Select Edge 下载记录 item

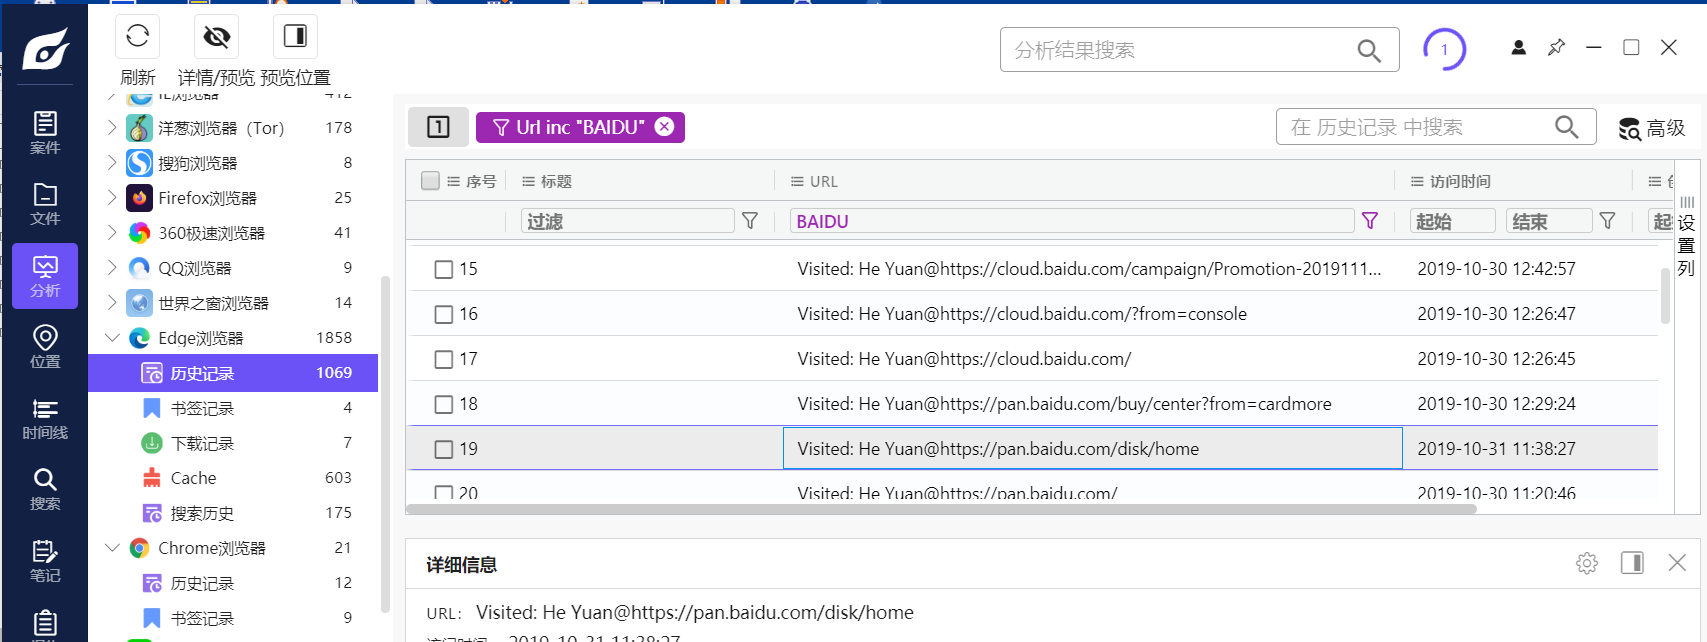[x=233, y=443]
